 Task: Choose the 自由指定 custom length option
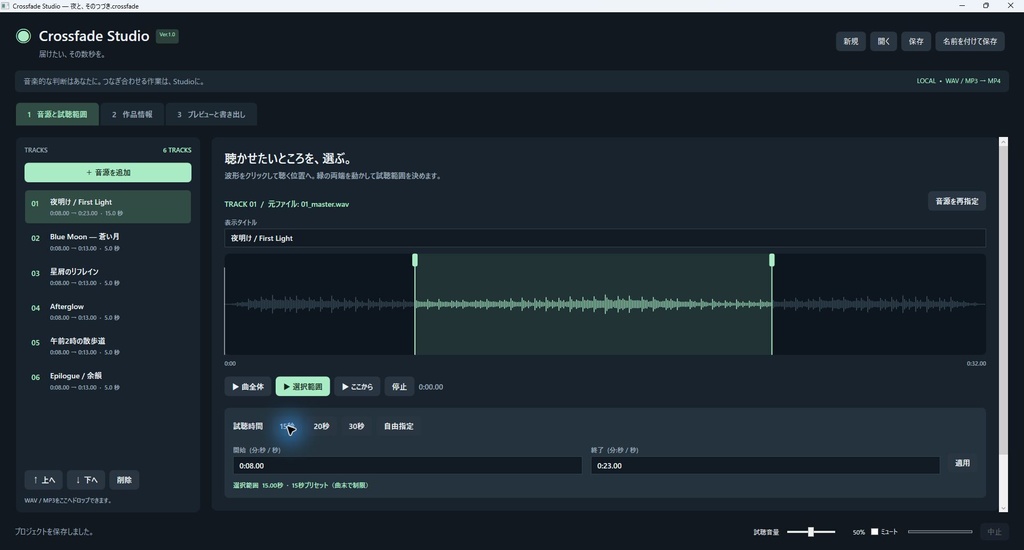398,426
